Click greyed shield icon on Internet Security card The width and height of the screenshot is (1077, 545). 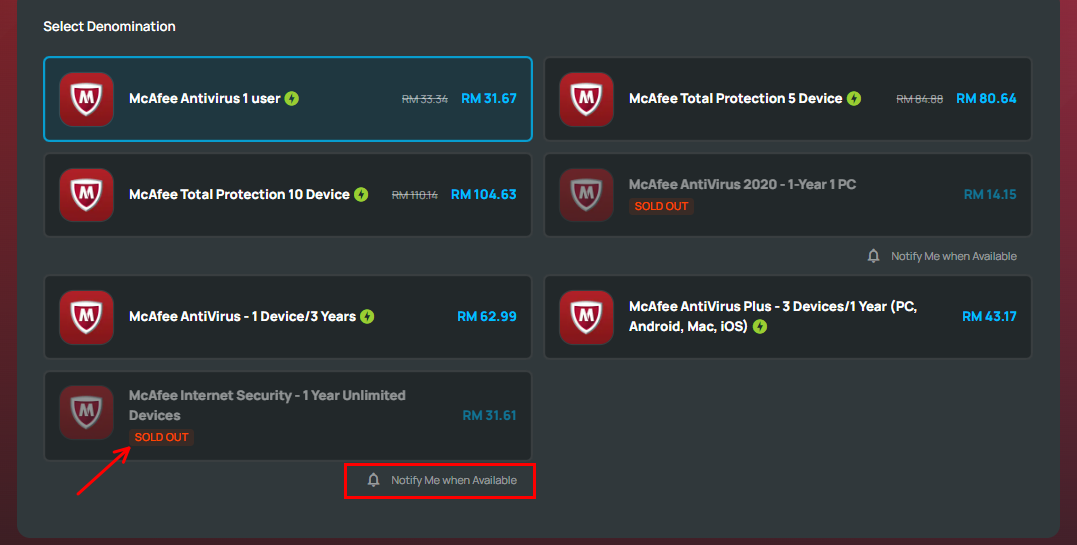pyautogui.click(x=86, y=412)
